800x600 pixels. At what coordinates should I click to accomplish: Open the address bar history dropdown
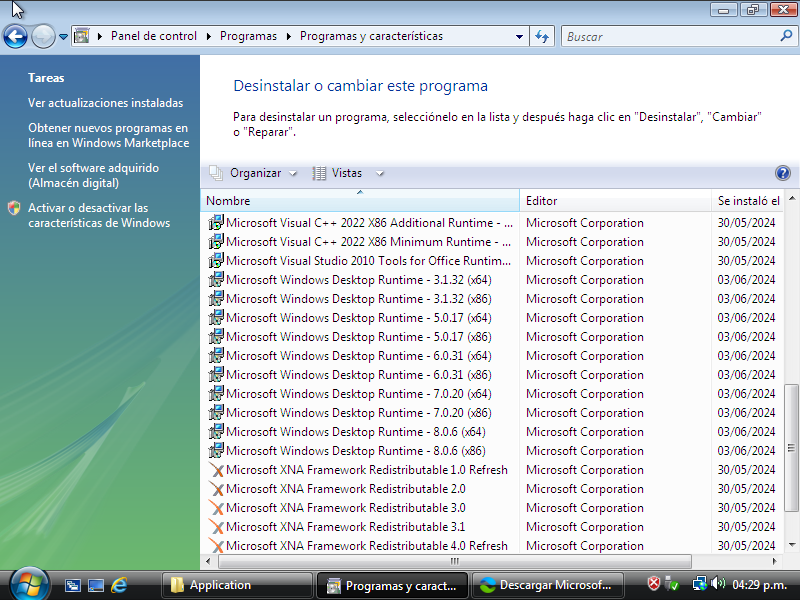click(x=519, y=37)
